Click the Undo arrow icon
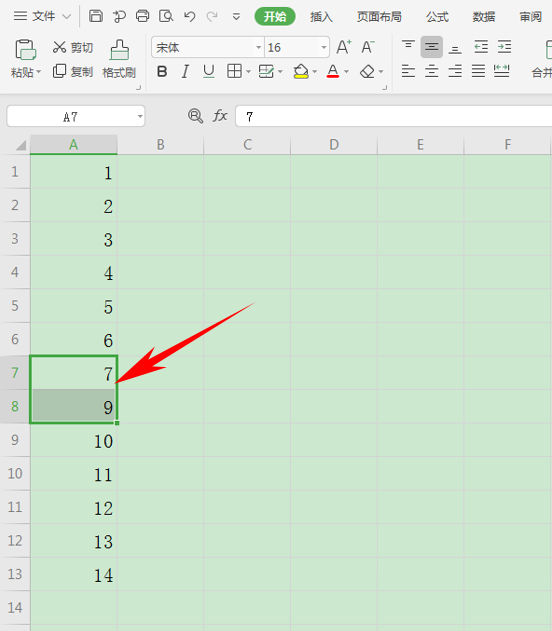This screenshot has width=552, height=631. [x=189, y=16]
